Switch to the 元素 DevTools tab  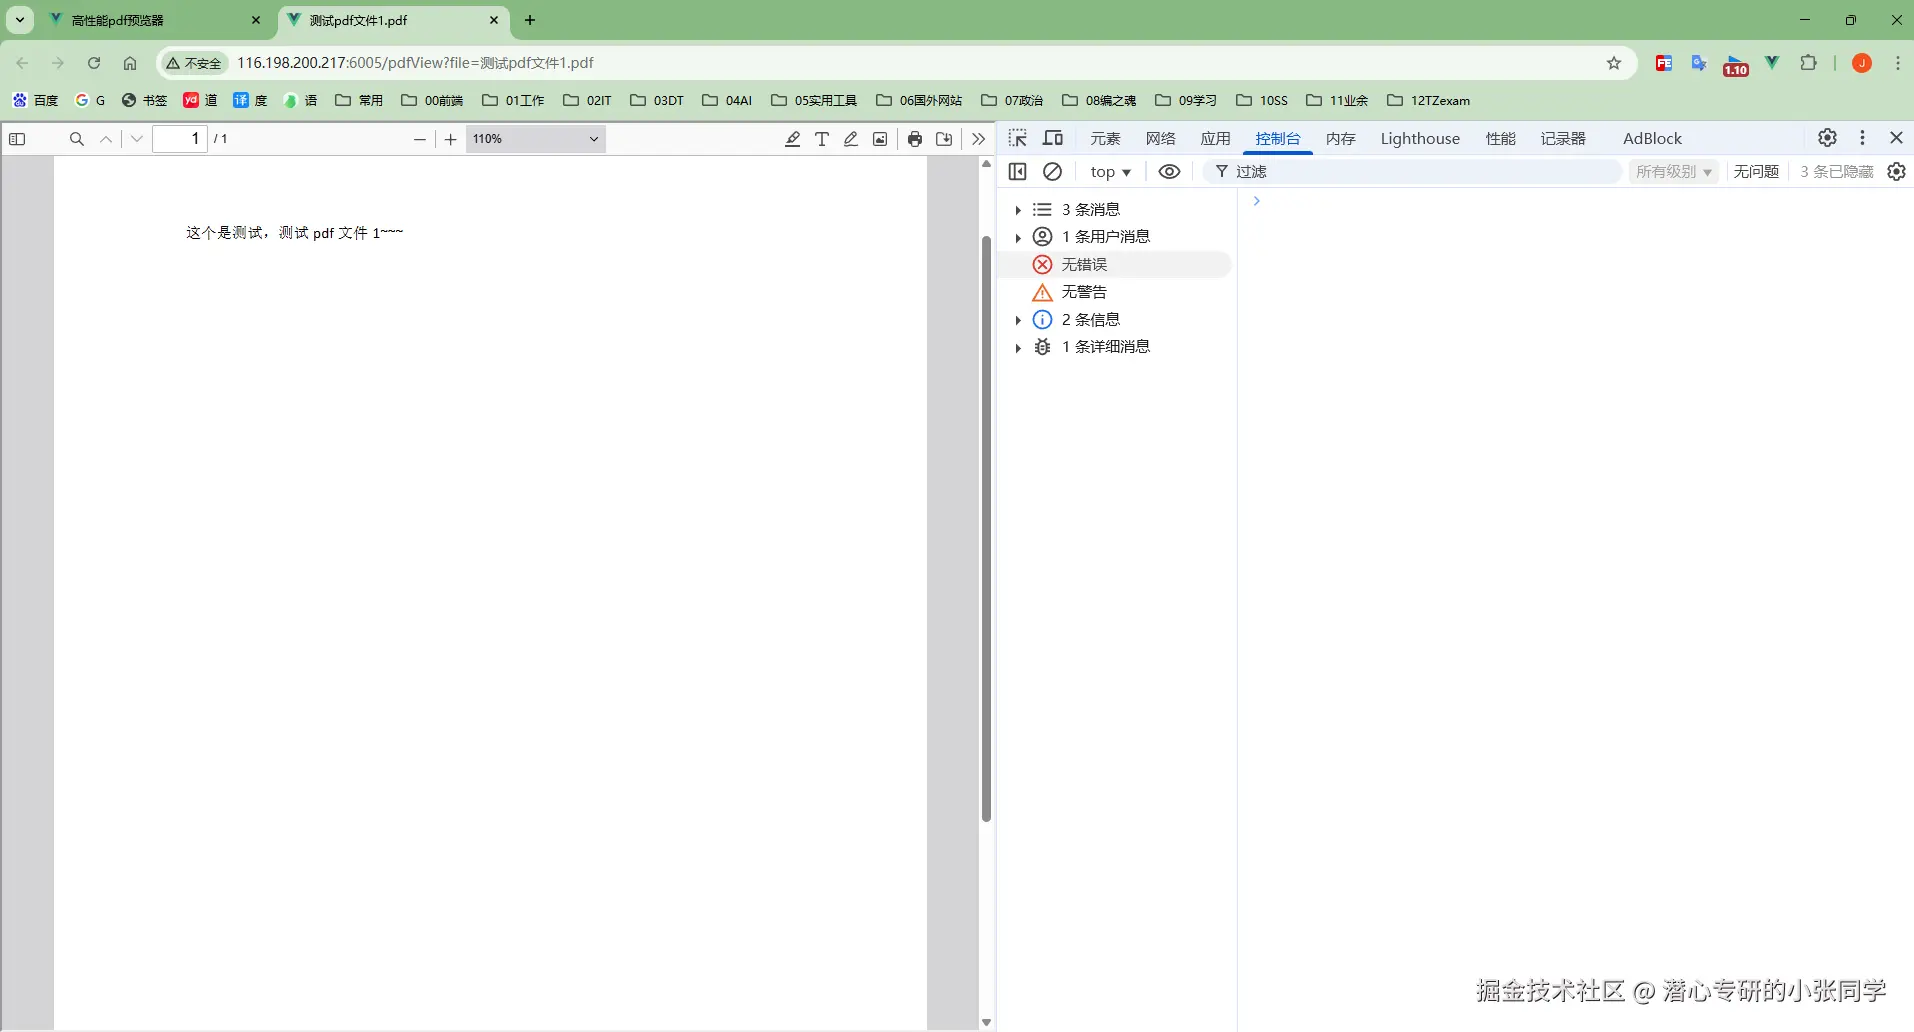[1105, 139]
